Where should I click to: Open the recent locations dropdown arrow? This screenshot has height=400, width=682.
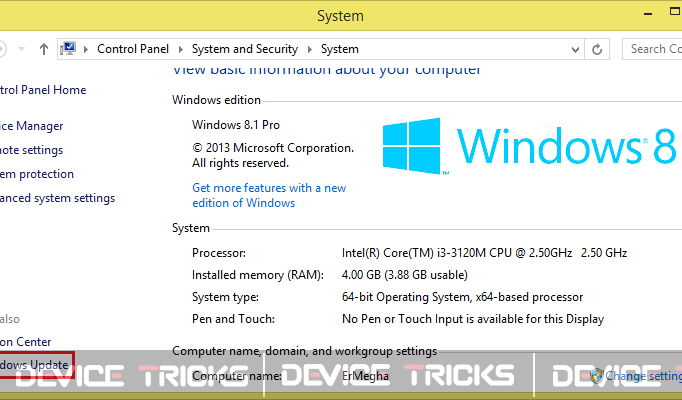tap(21, 49)
